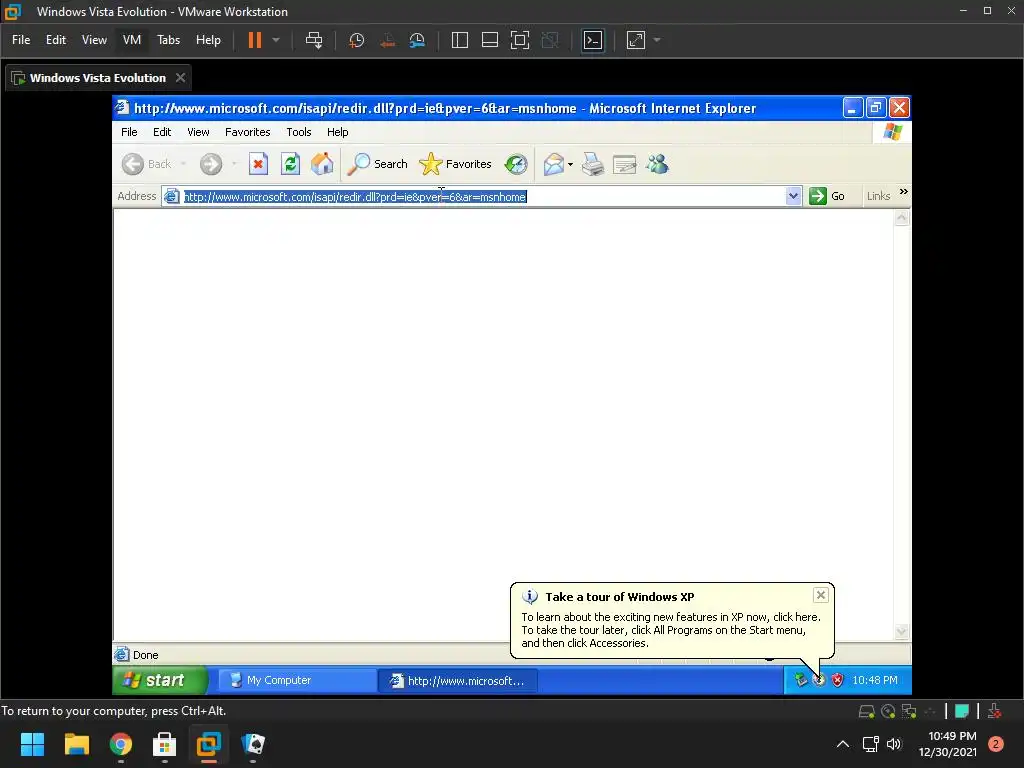
Task: Select the Windows Vista Evolution tab
Action: (x=97, y=78)
